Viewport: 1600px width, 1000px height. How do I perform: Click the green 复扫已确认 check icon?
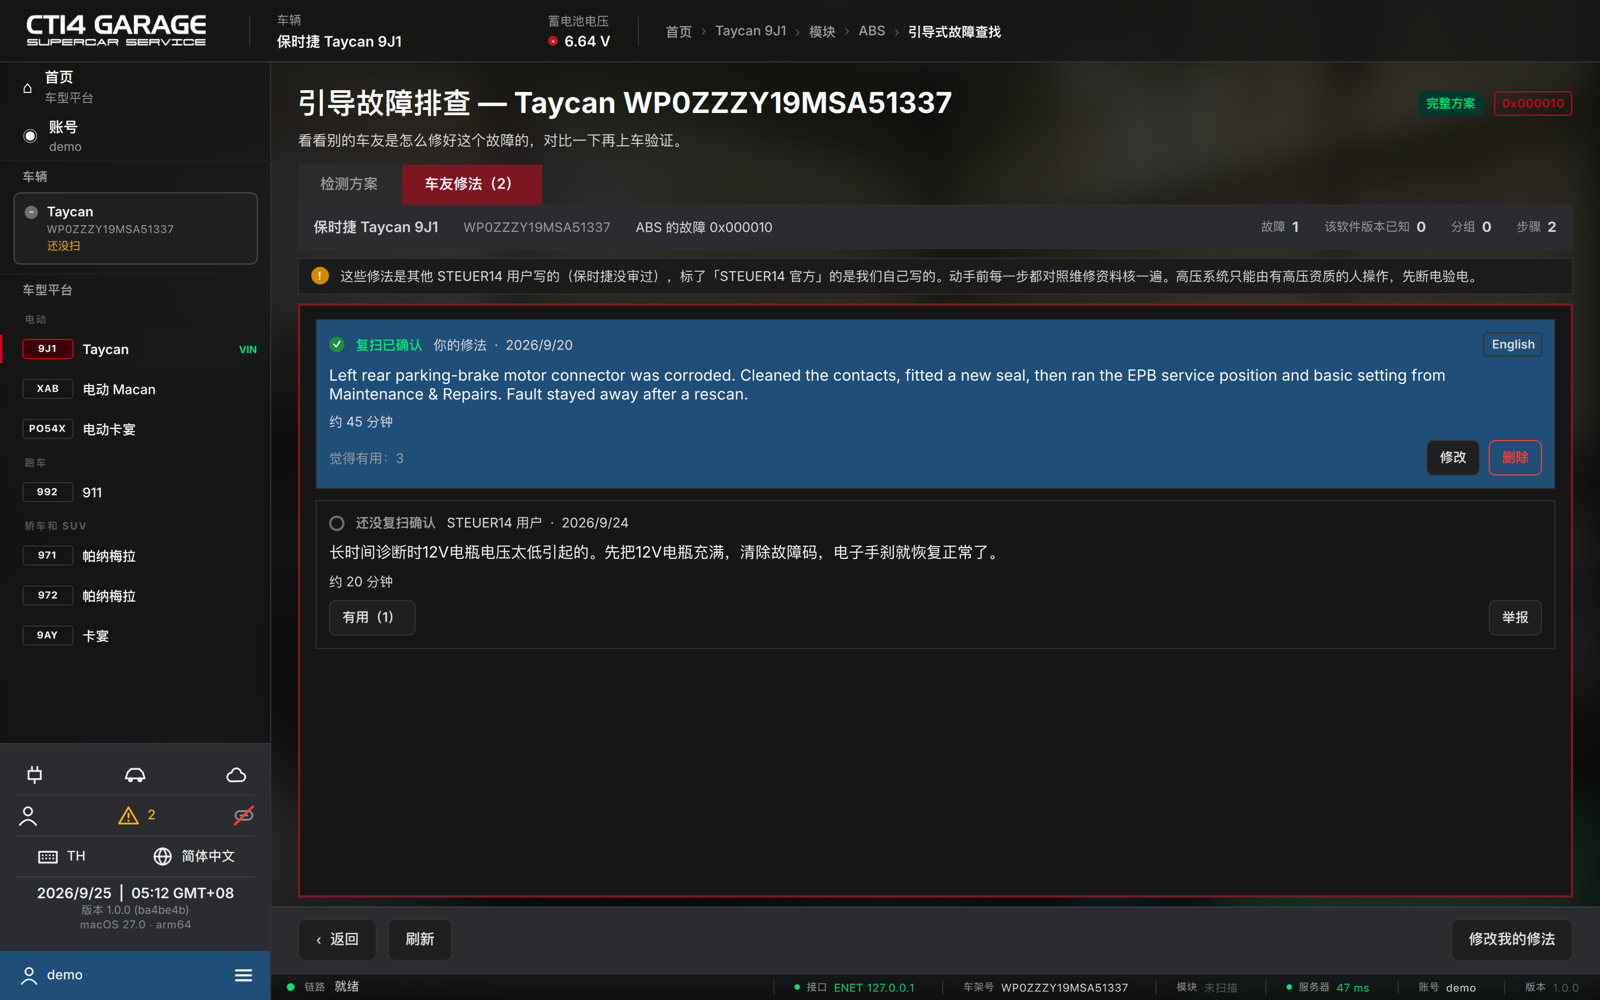[337, 345]
